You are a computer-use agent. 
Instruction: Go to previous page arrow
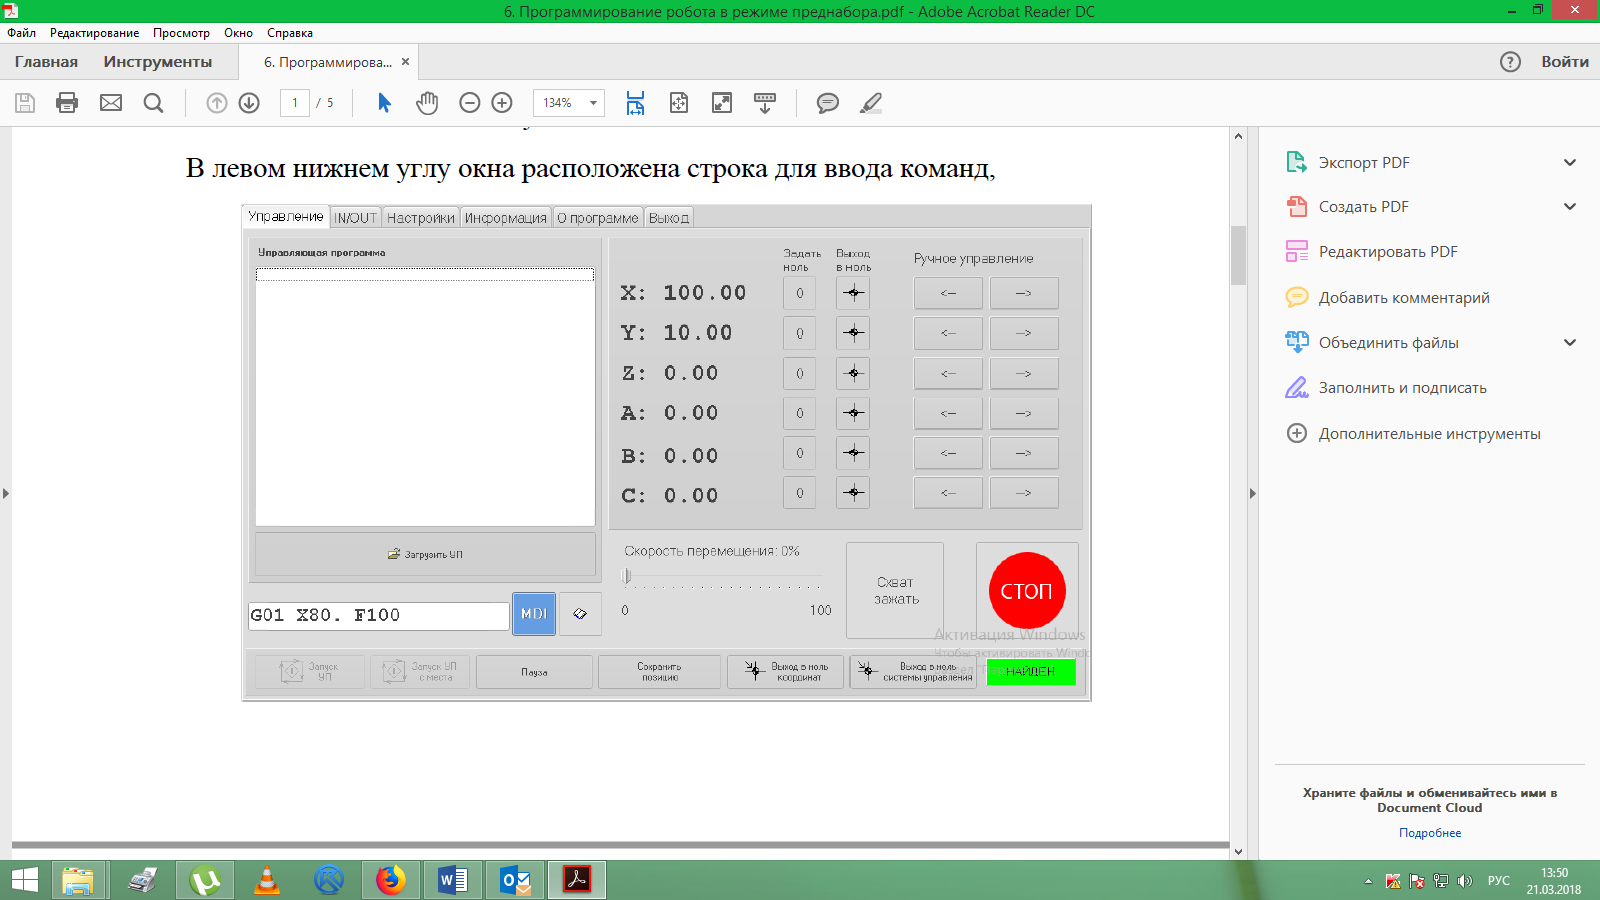(x=216, y=103)
